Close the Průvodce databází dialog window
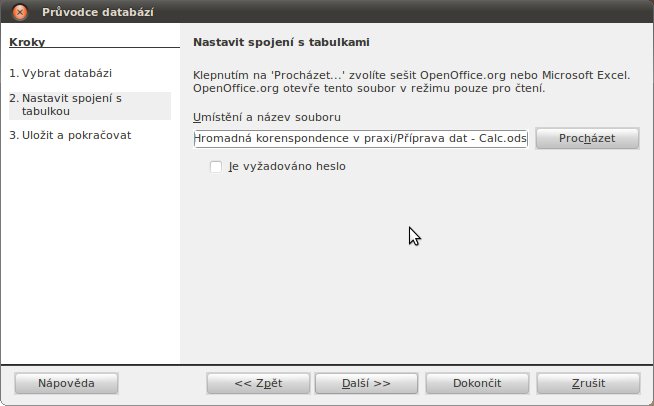Image resolution: width=654 pixels, height=406 pixels. (x=20, y=12)
